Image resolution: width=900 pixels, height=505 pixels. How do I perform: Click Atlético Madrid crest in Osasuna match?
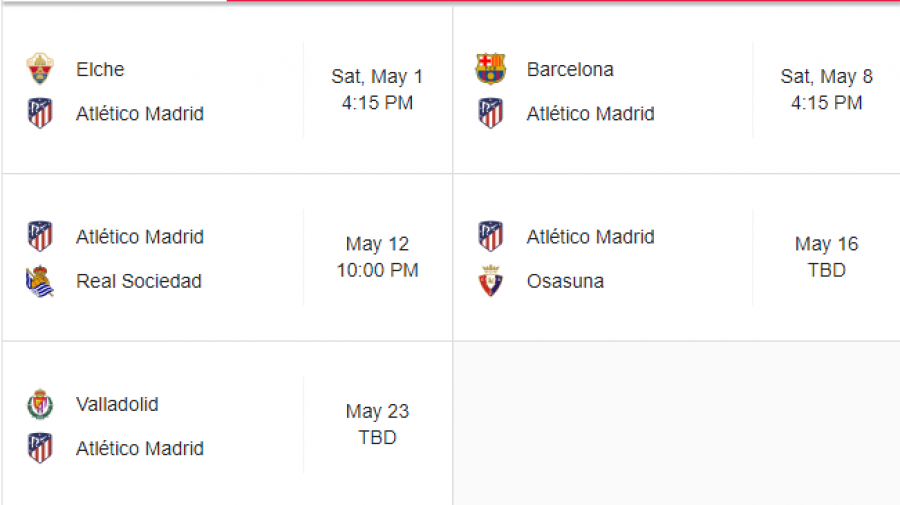pos(491,236)
